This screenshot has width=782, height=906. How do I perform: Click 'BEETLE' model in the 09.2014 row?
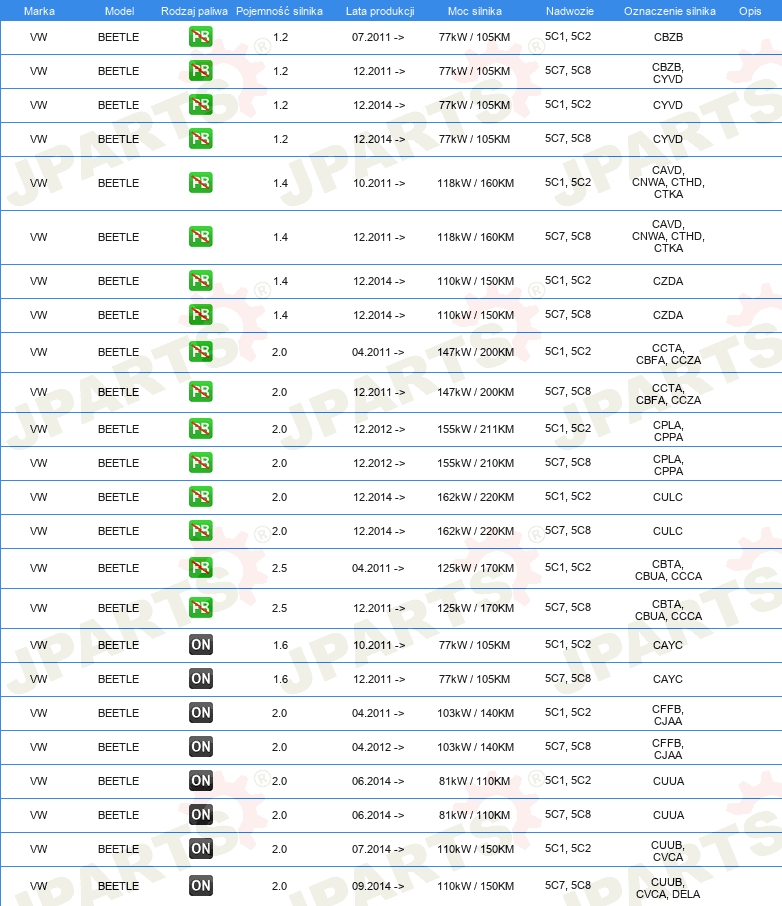pos(118,886)
